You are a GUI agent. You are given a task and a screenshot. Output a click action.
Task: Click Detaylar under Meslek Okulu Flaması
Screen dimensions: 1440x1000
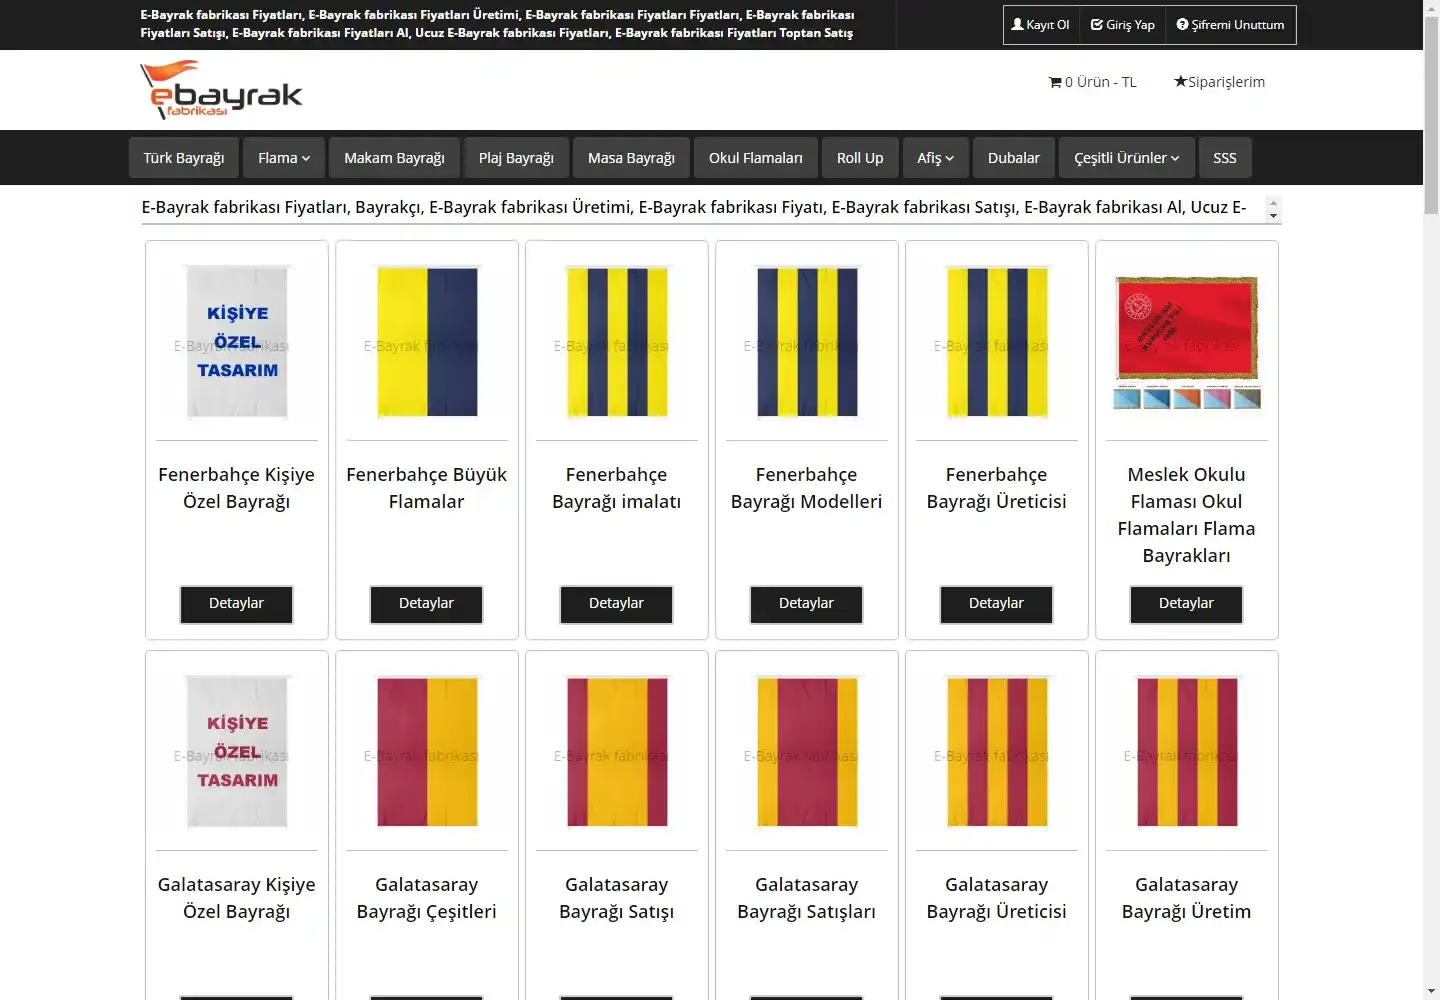[x=1186, y=604]
